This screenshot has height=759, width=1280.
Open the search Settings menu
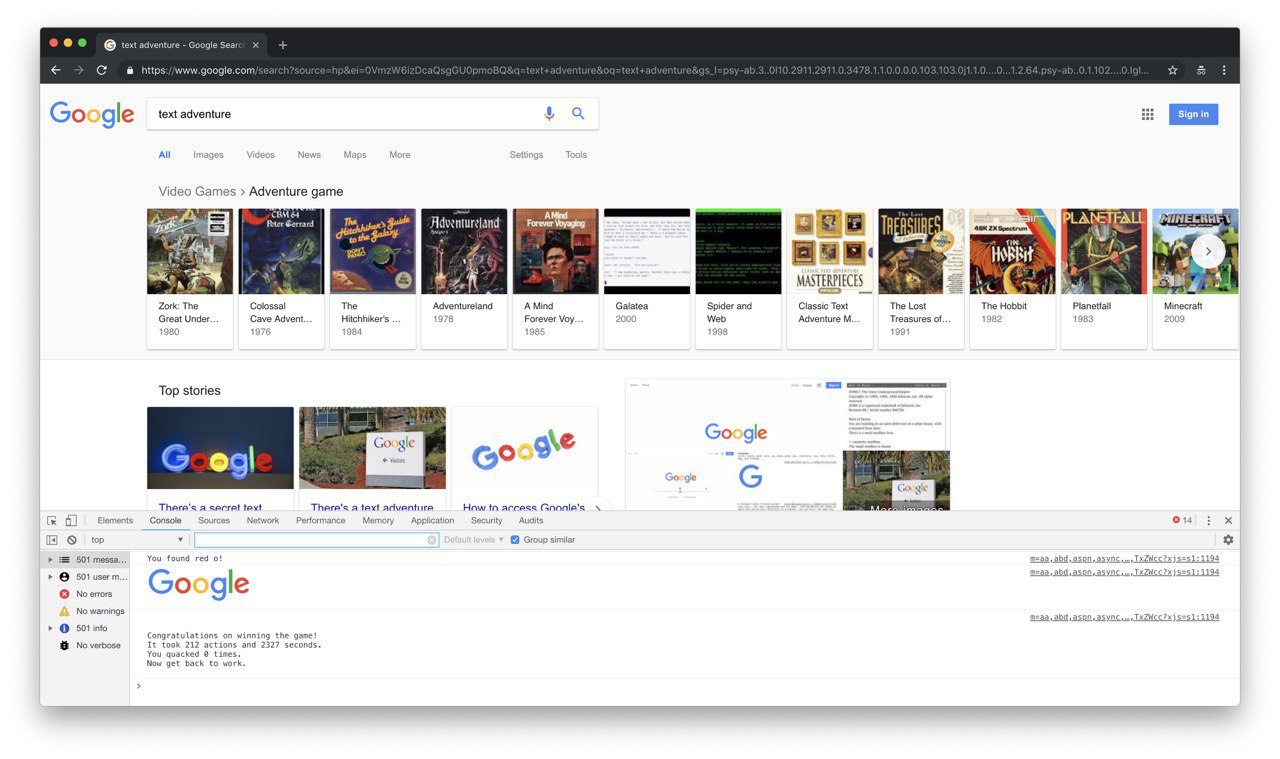(526, 155)
